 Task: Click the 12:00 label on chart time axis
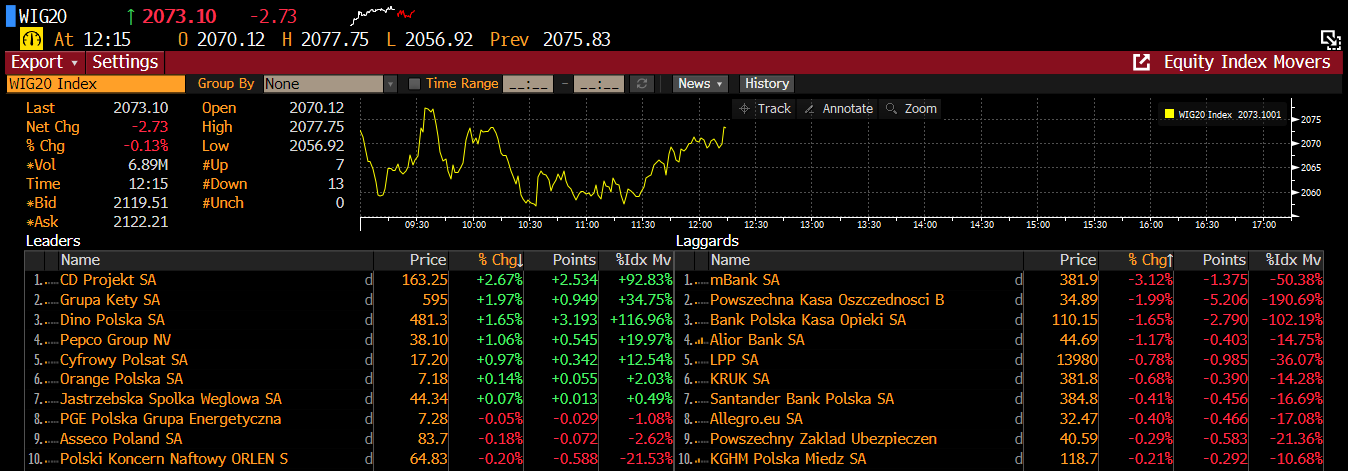point(699,224)
